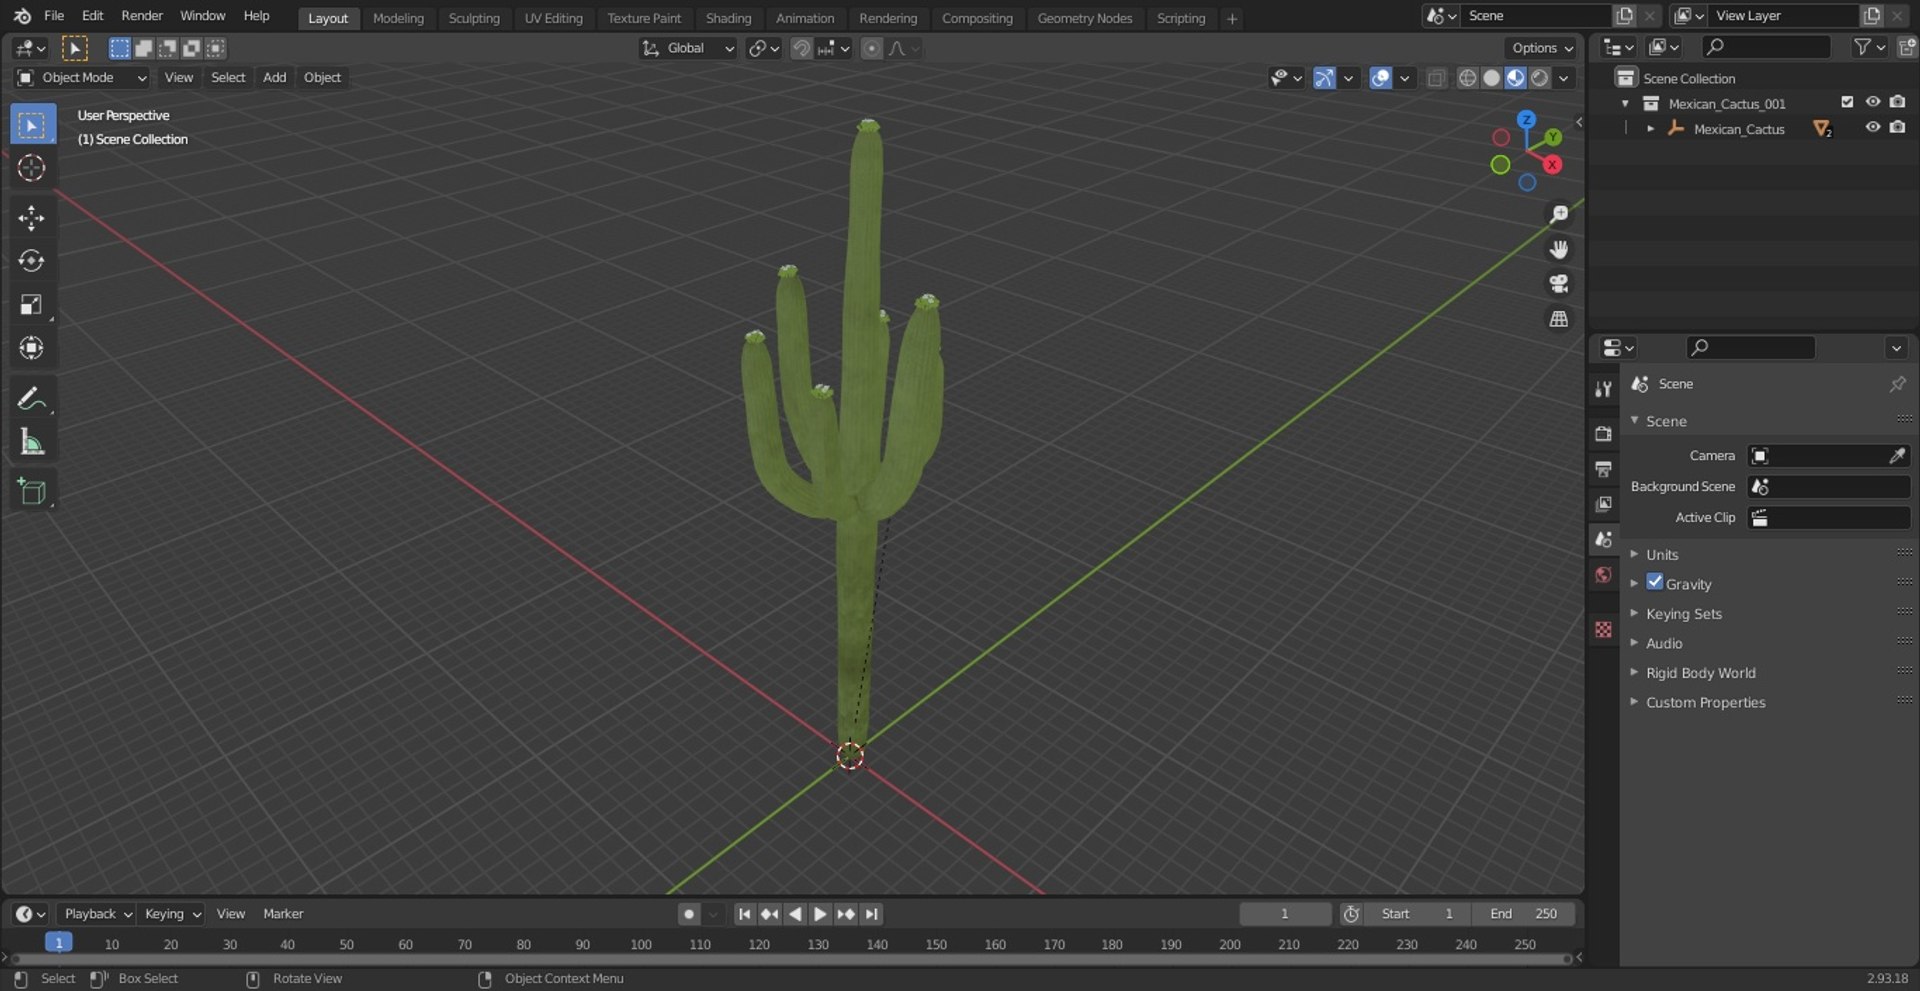Open the Global transform orientation dropdown
Image resolution: width=1920 pixels, height=991 pixels.
pyautogui.click(x=689, y=48)
